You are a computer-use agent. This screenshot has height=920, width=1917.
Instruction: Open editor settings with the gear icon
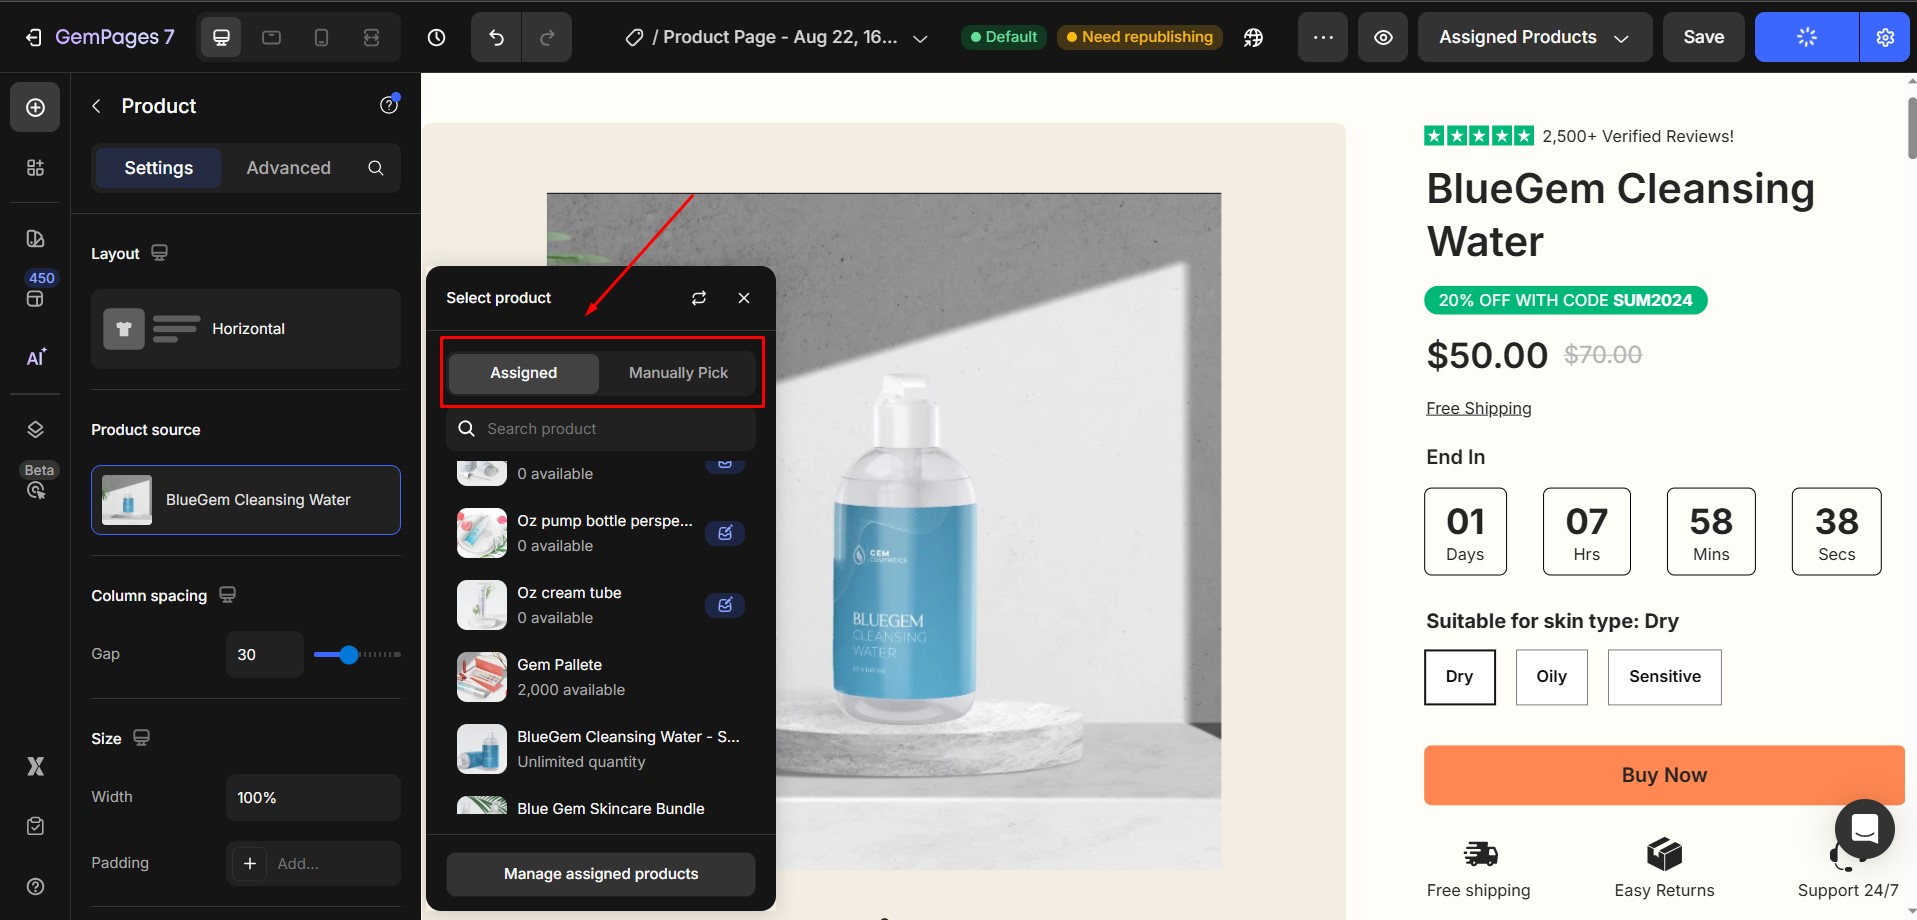point(1884,37)
